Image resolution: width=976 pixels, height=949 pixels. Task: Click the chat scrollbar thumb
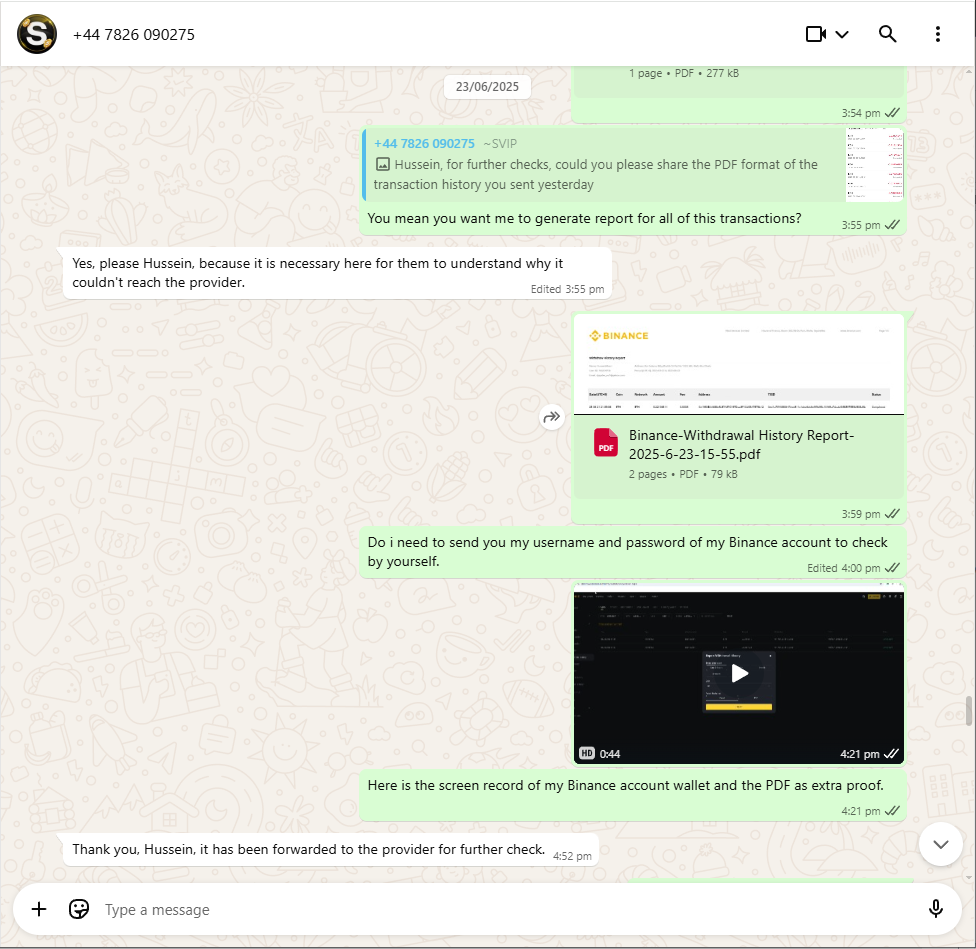tap(969, 711)
